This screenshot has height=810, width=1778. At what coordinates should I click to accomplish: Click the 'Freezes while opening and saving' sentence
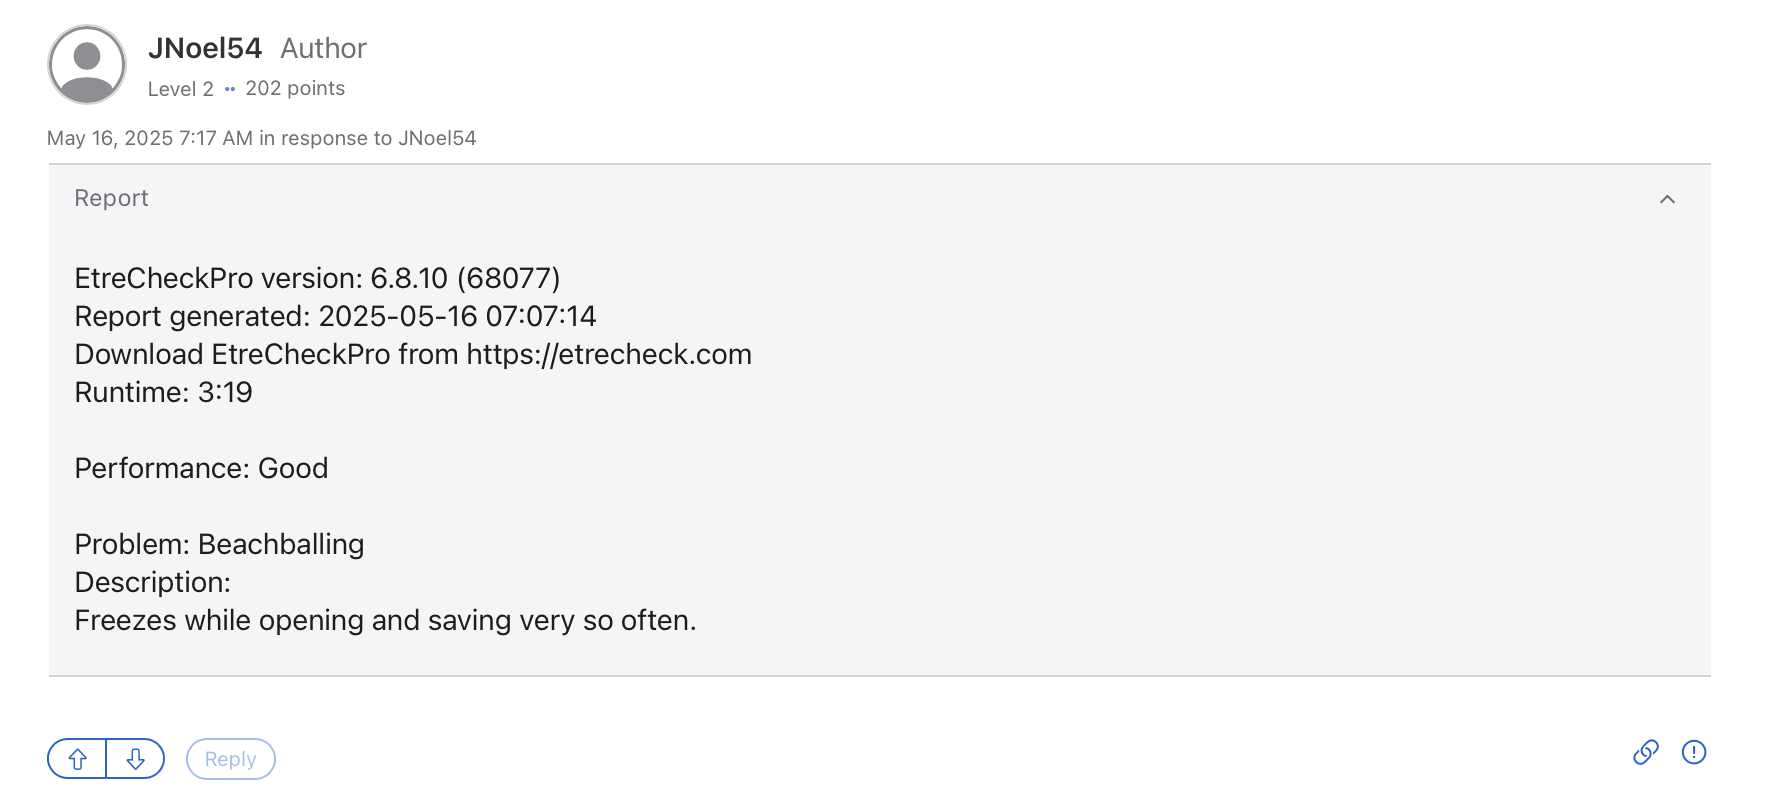coord(385,620)
